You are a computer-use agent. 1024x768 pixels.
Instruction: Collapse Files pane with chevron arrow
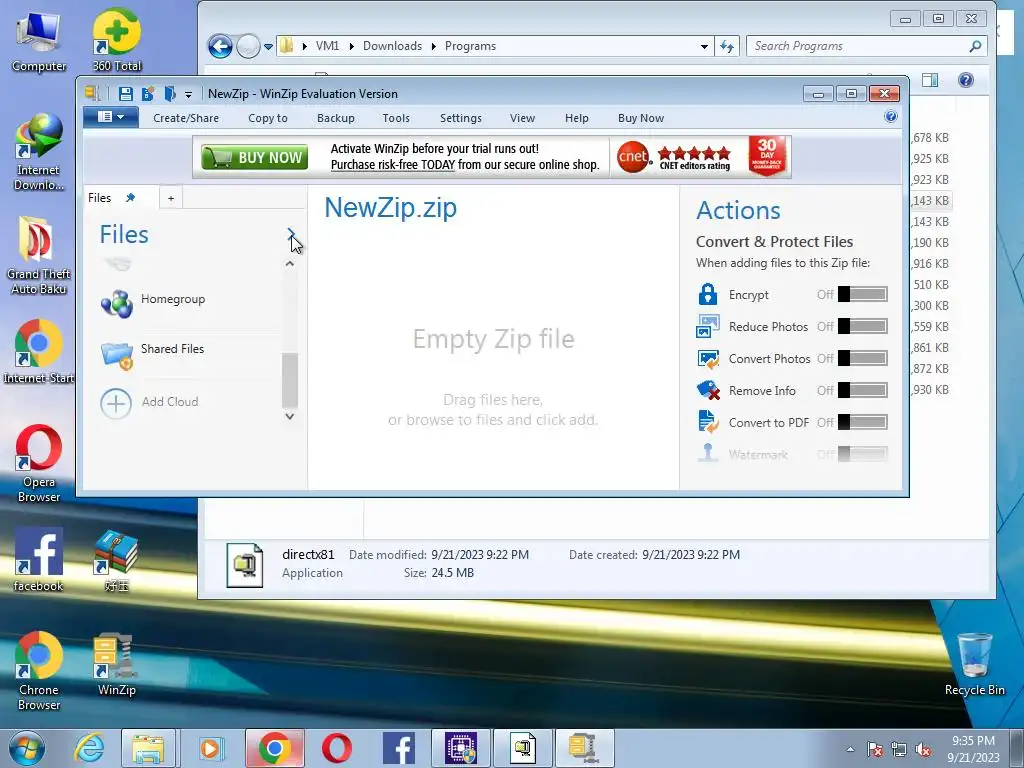(291, 233)
